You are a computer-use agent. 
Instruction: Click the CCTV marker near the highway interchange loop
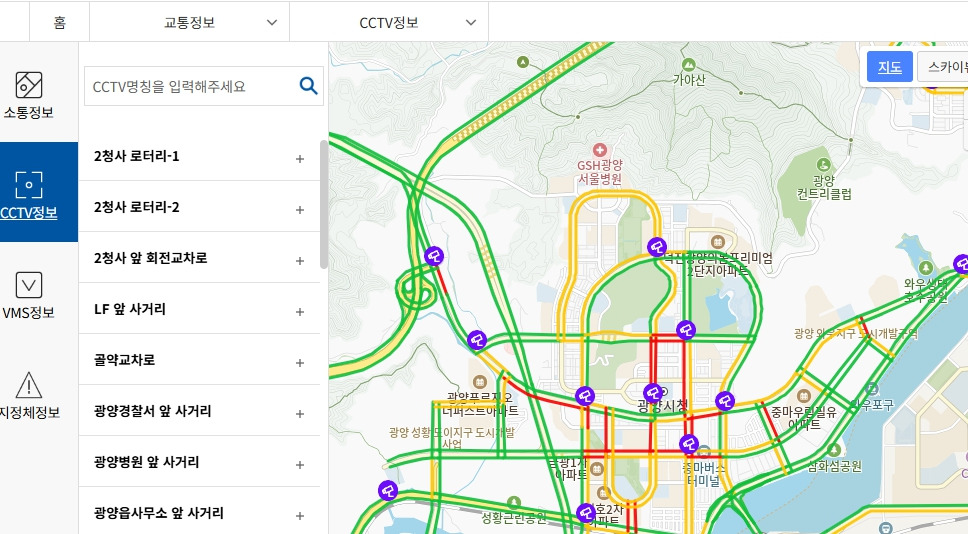click(x=434, y=256)
